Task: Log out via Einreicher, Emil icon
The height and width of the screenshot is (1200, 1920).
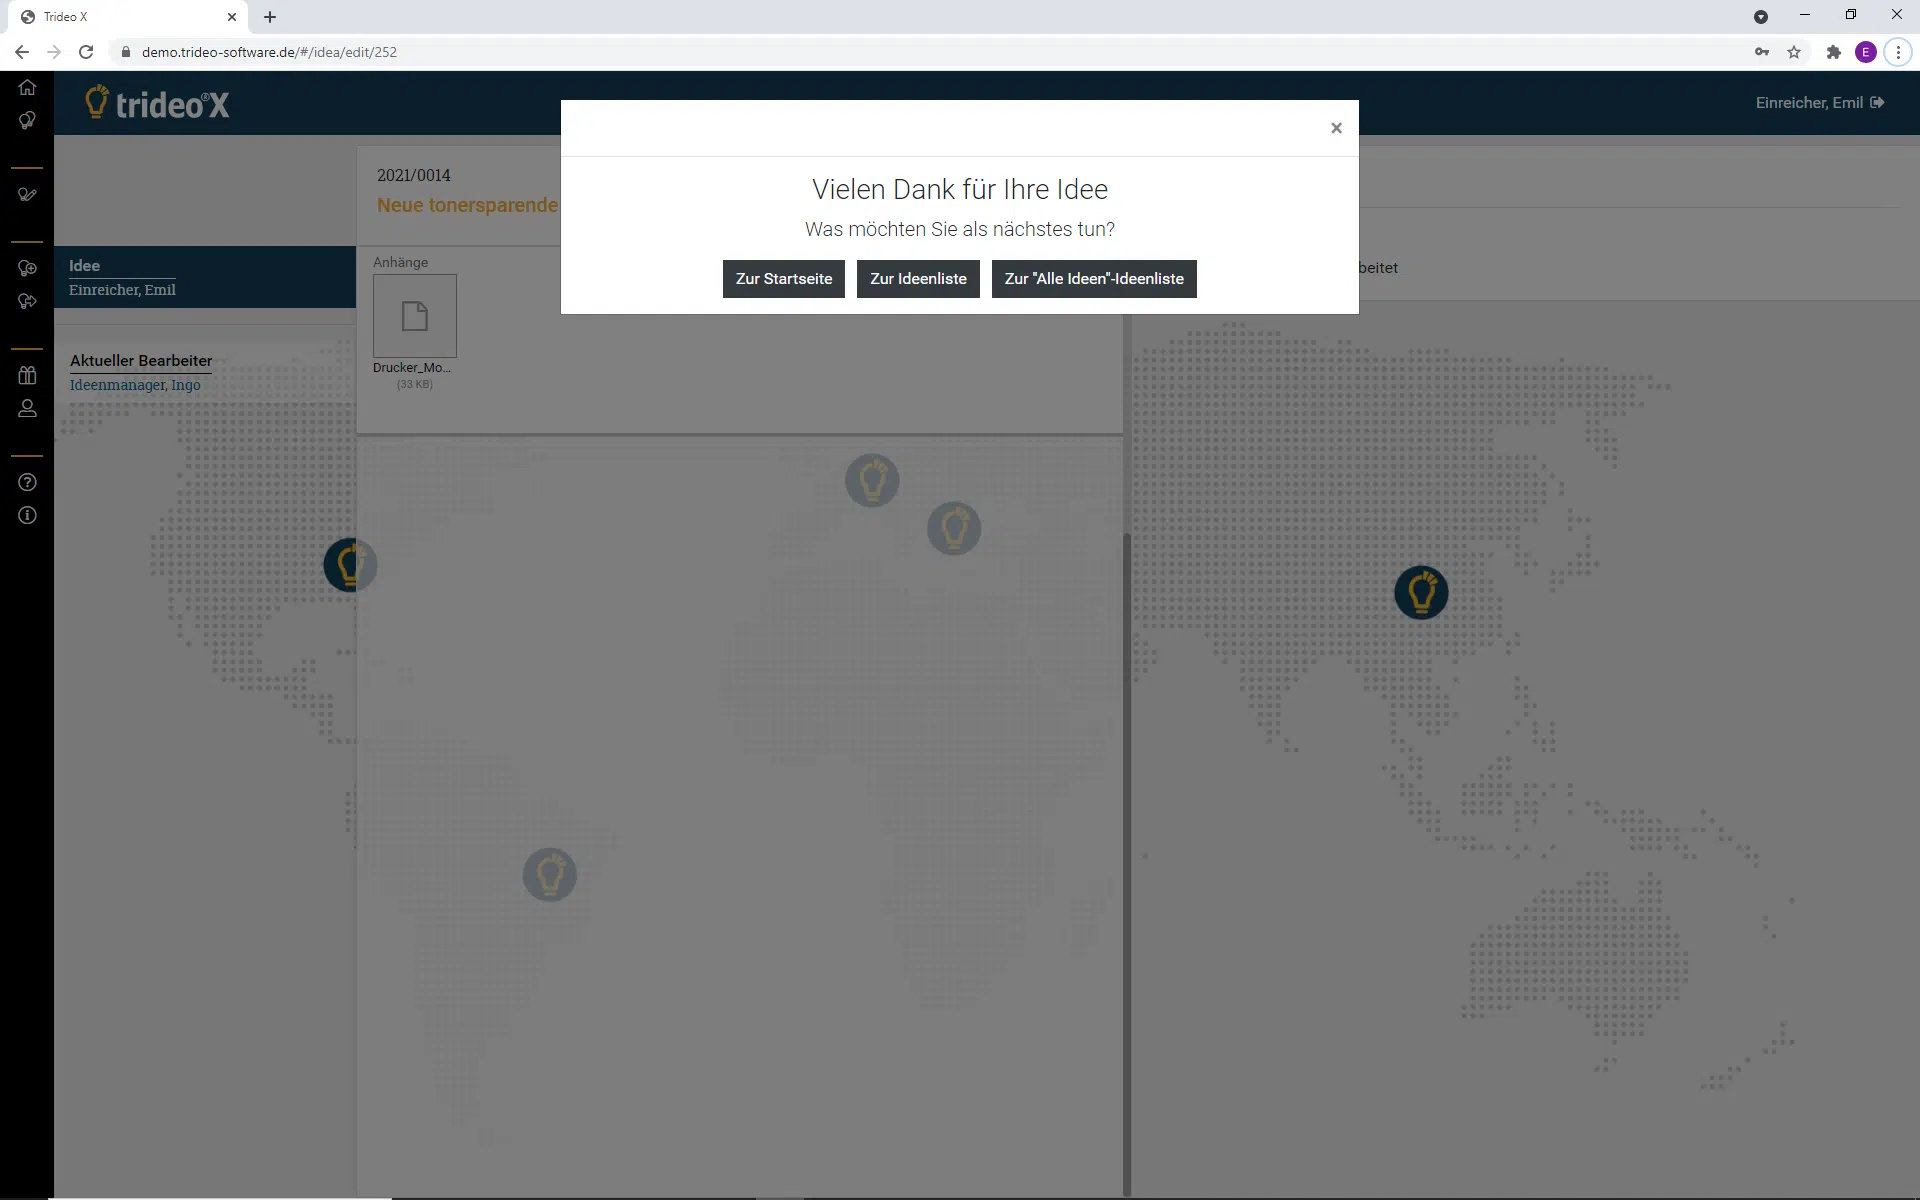Action: pyautogui.click(x=1877, y=103)
